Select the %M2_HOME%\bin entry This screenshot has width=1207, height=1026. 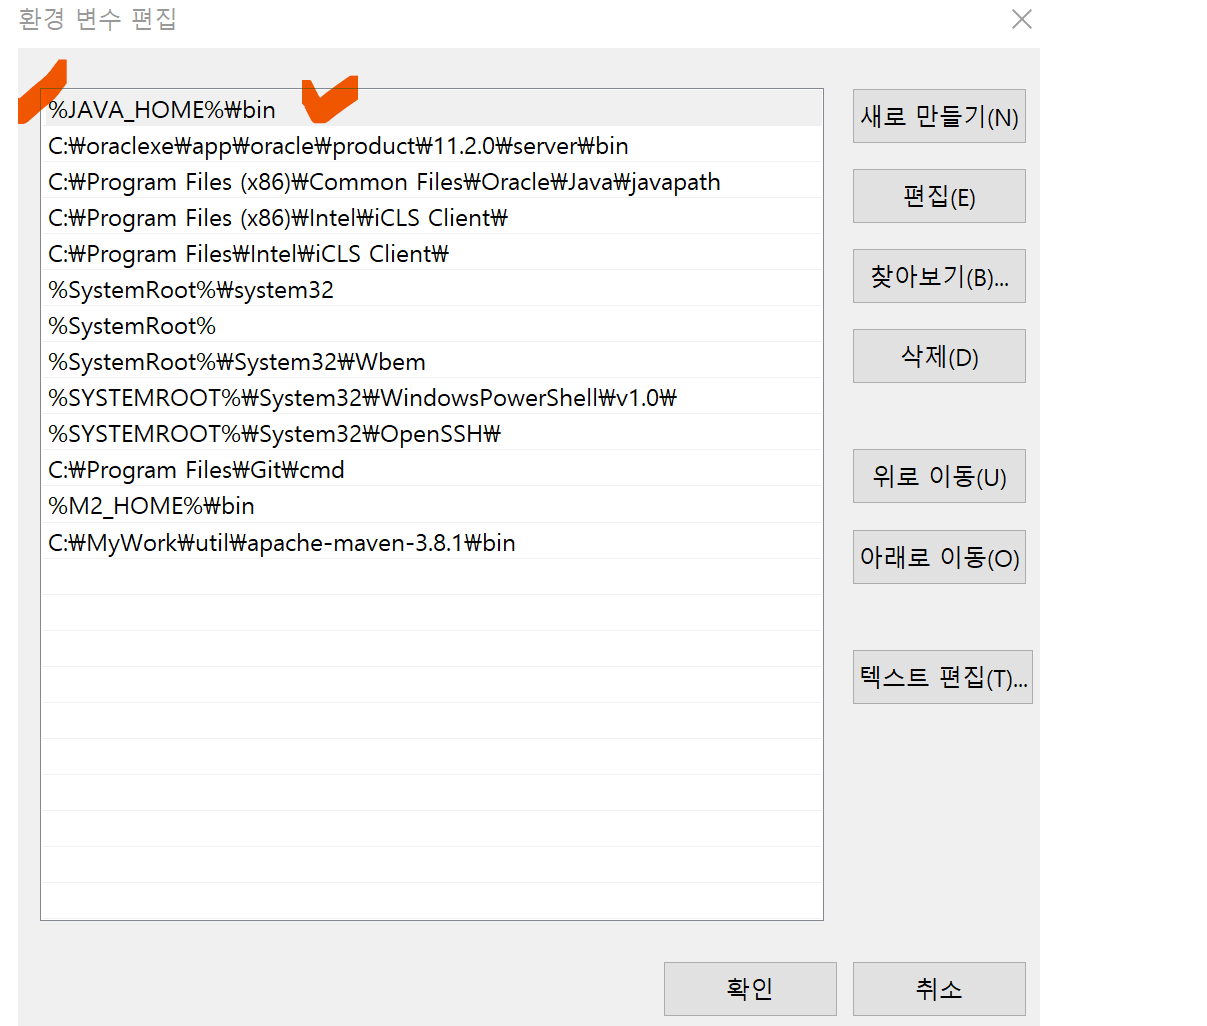(x=432, y=505)
